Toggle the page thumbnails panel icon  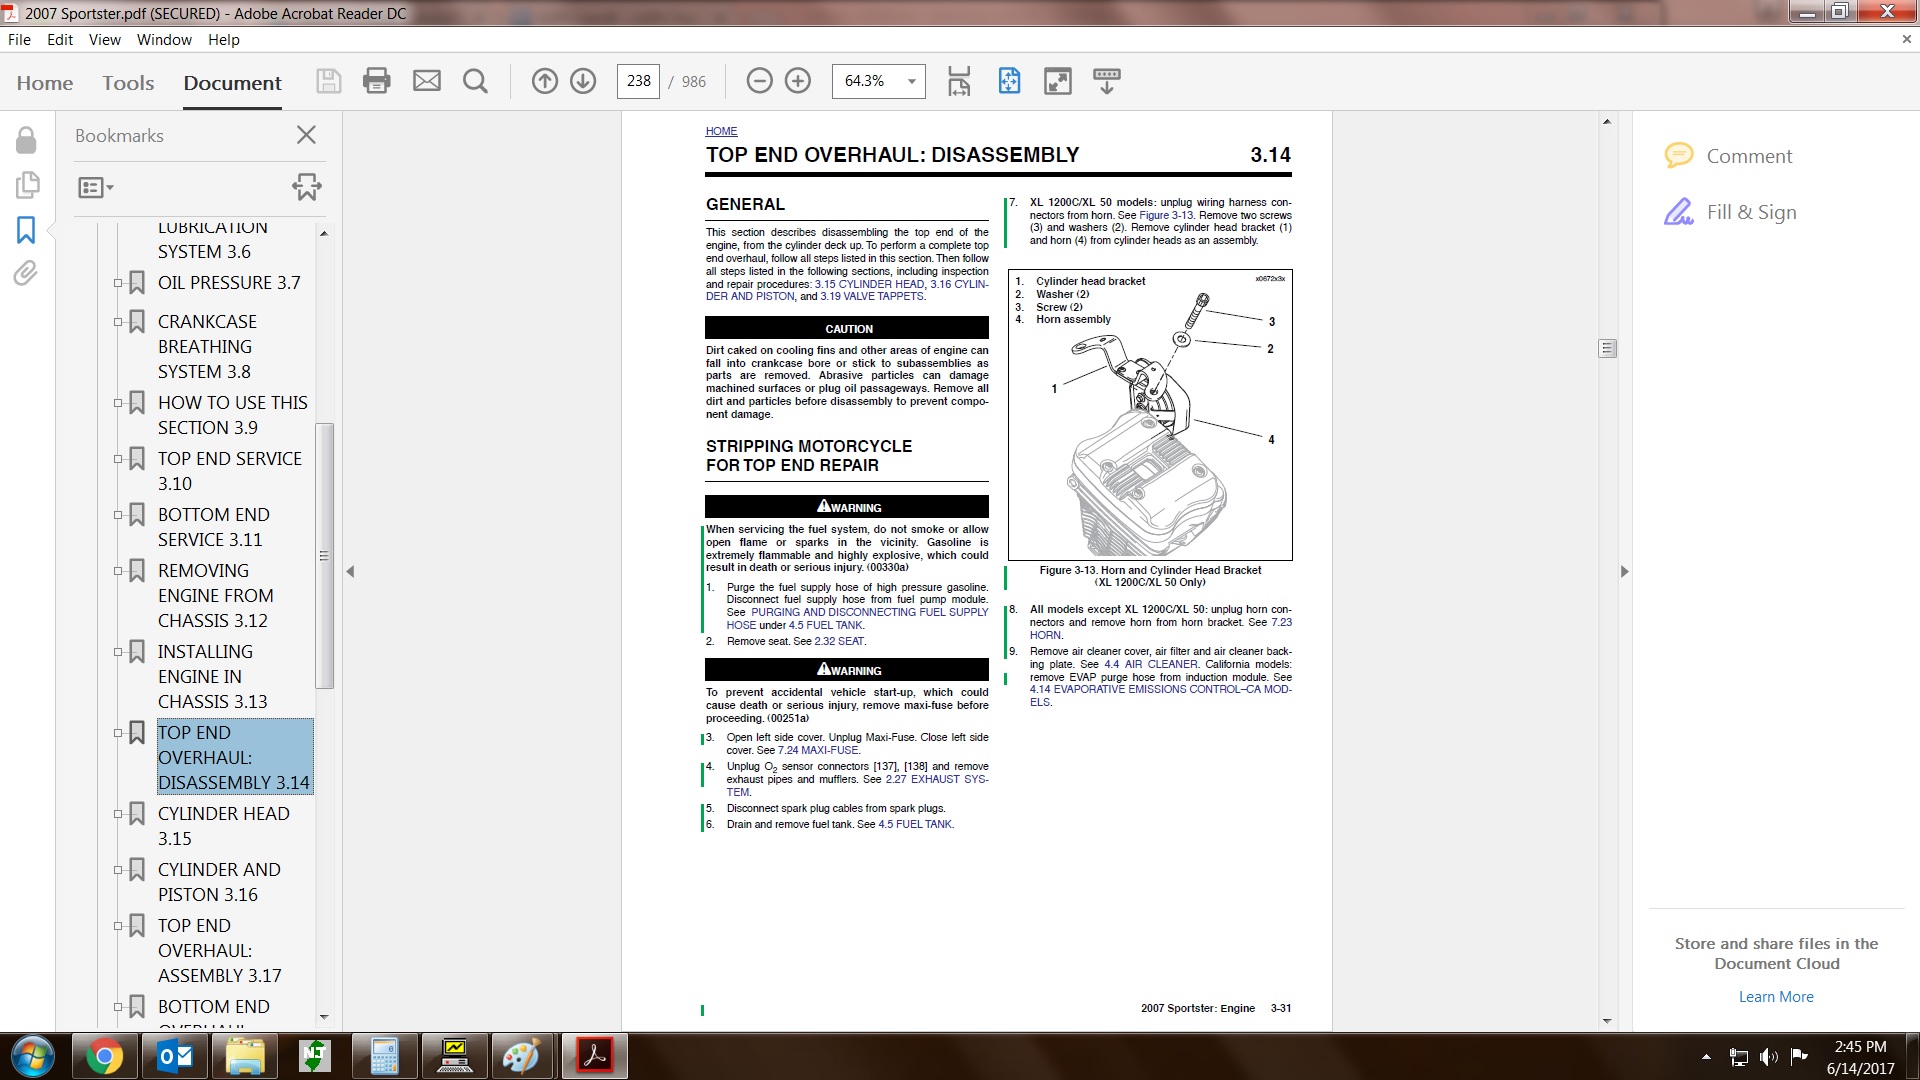coord(26,185)
